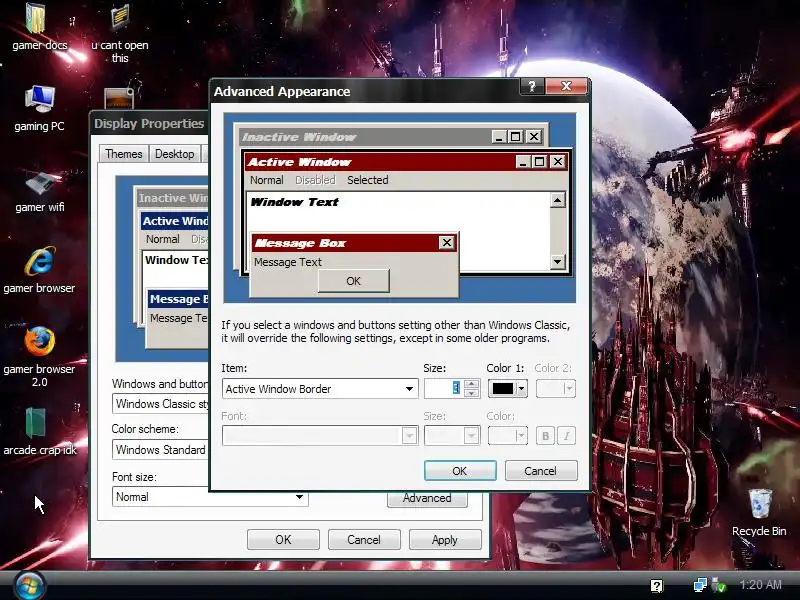The width and height of the screenshot is (800, 600).
Task: Click the preview Message Box close icon
Action: tap(447, 242)
